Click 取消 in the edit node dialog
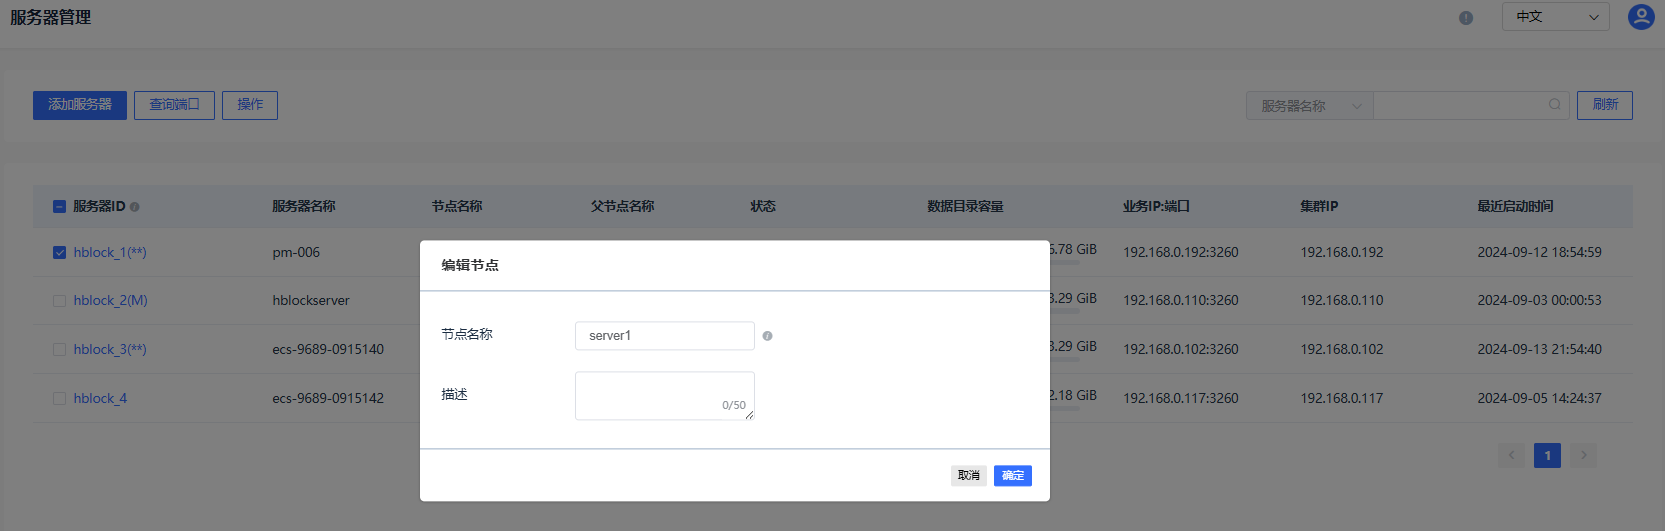 pos(969,475)
